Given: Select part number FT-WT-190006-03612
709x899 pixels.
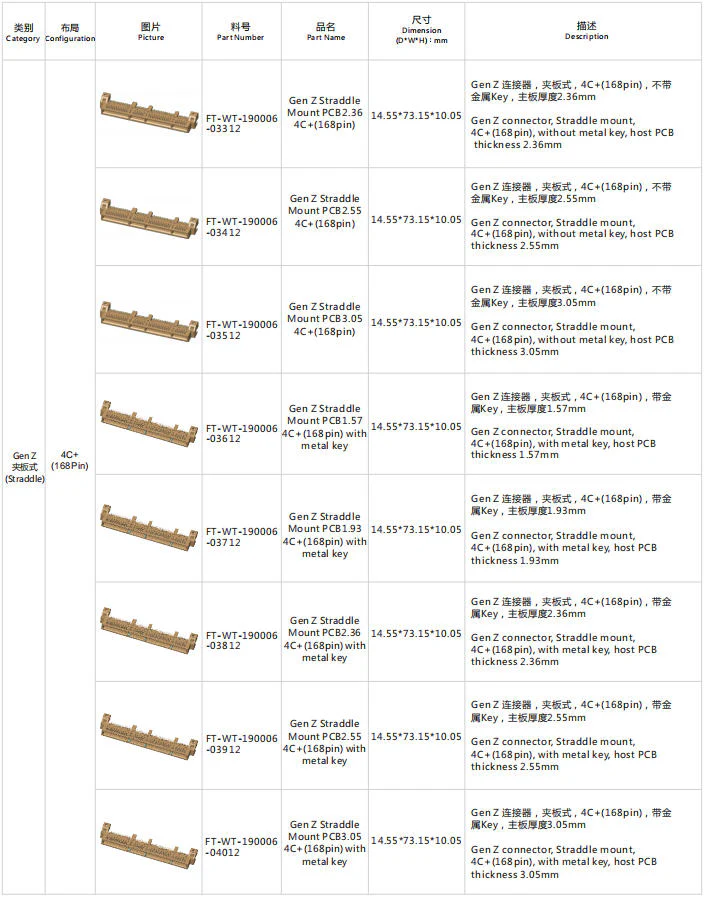Looking at the screenshot, I should 241,433.
